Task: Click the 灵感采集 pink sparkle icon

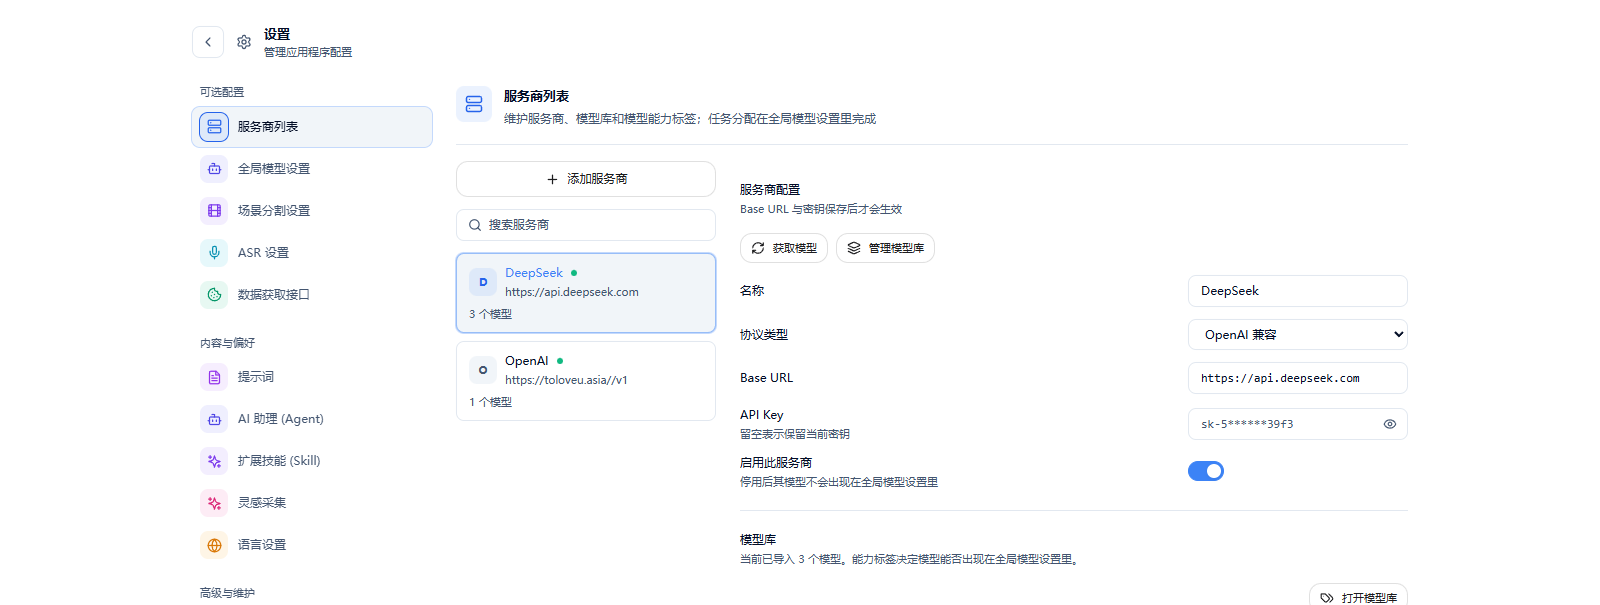Action: click(214, 503)
